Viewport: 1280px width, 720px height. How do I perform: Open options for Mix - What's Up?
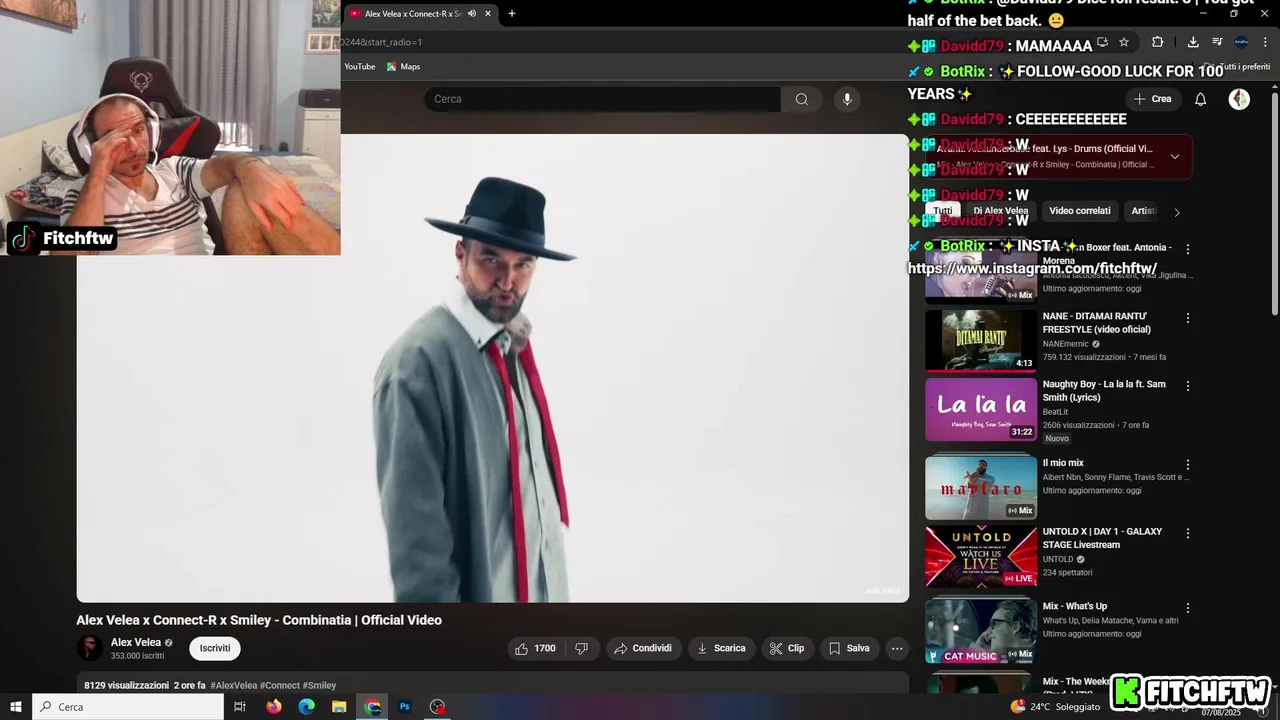(1188, 607)
